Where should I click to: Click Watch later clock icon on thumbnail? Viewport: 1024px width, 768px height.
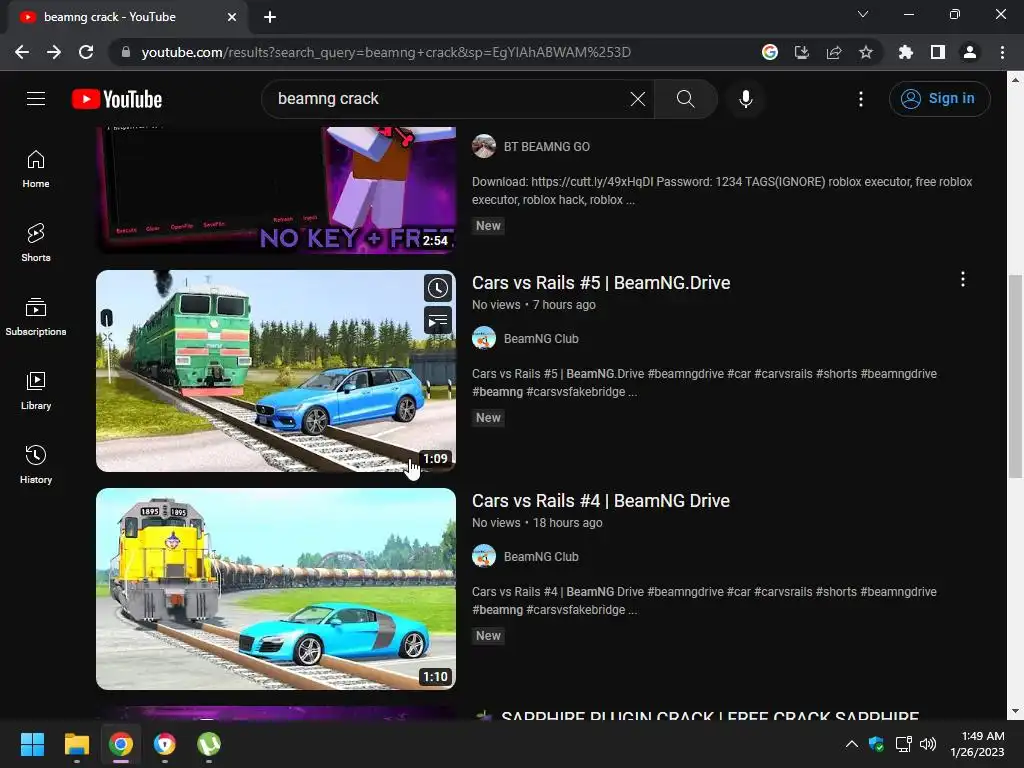[x=438, y=288]
